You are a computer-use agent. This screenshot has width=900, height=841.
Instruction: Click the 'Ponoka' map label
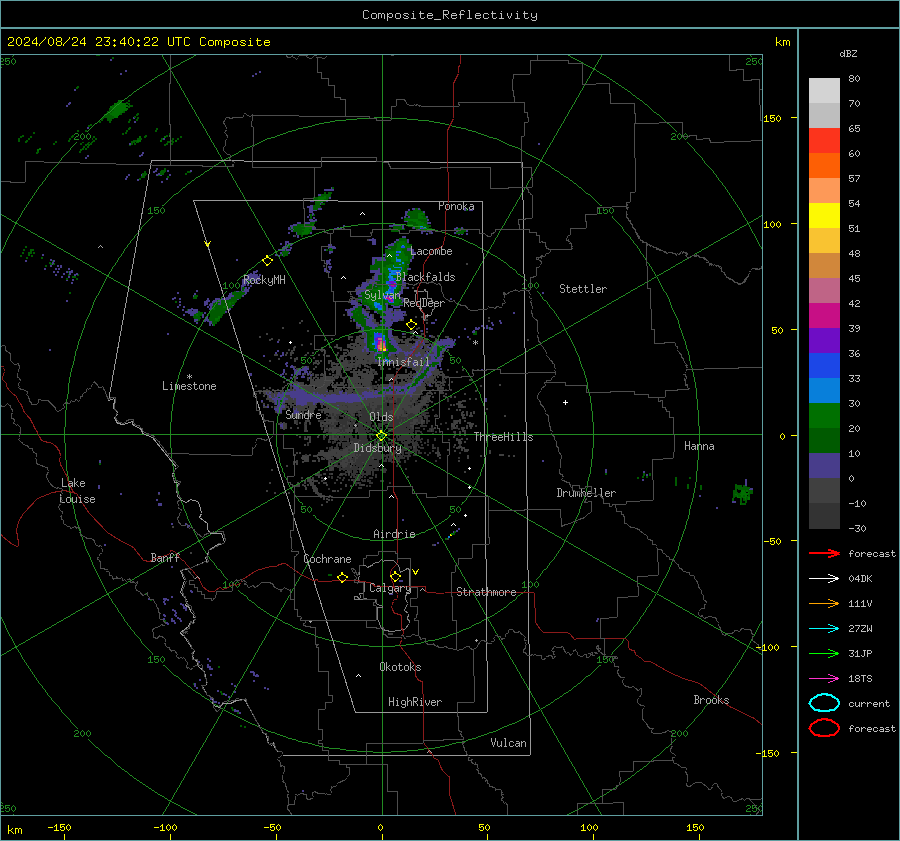click(456, 206)
